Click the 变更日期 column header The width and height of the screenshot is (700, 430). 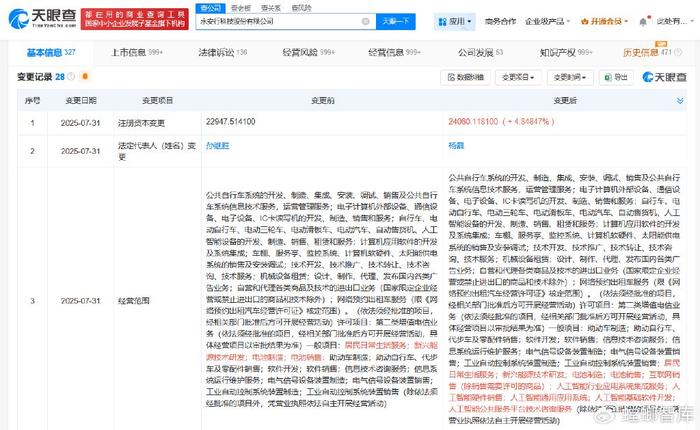click(x=81, y=100)
